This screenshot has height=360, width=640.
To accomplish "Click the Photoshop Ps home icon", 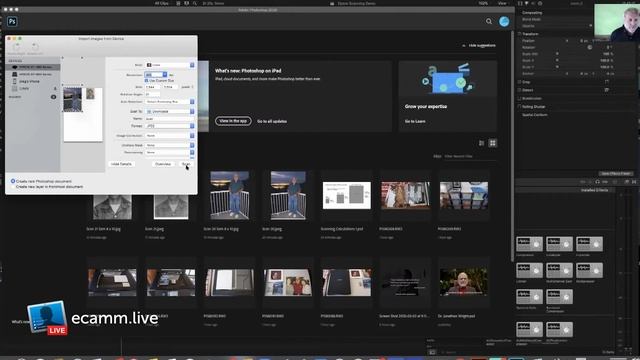I will [x=12, y=21].
